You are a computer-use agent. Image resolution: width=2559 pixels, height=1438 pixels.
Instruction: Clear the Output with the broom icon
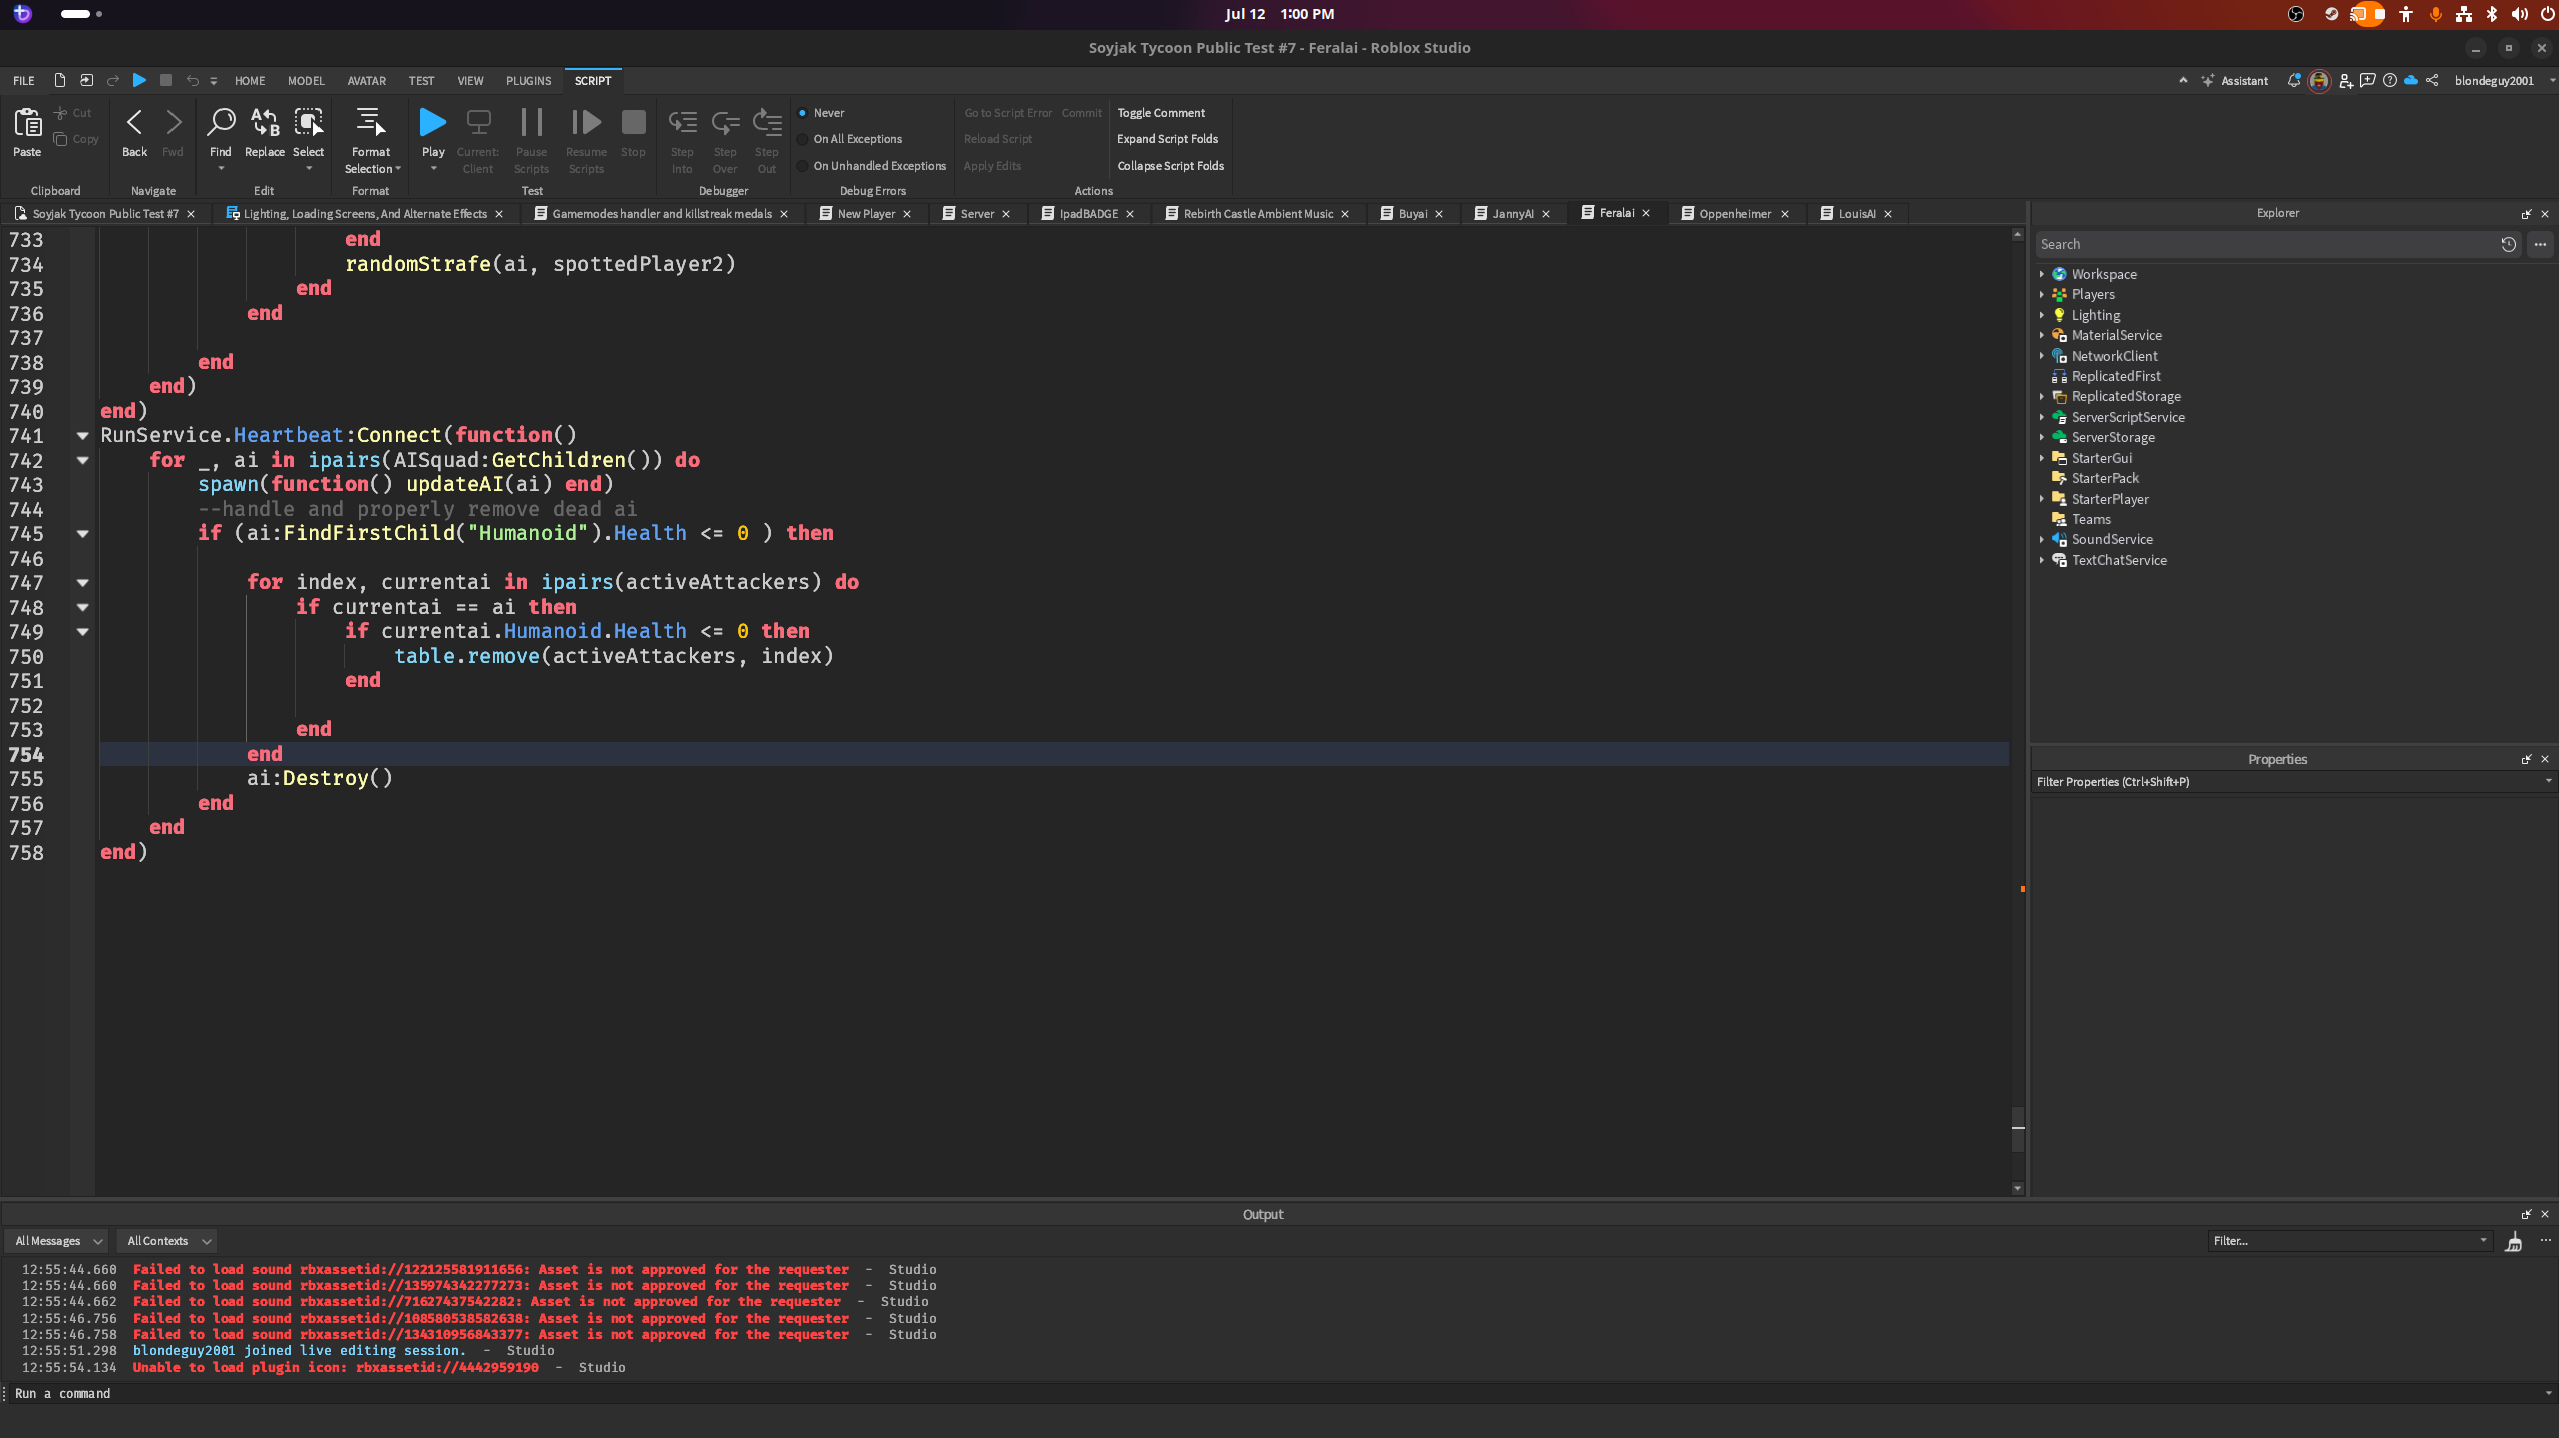[x=2513, y=1241]
